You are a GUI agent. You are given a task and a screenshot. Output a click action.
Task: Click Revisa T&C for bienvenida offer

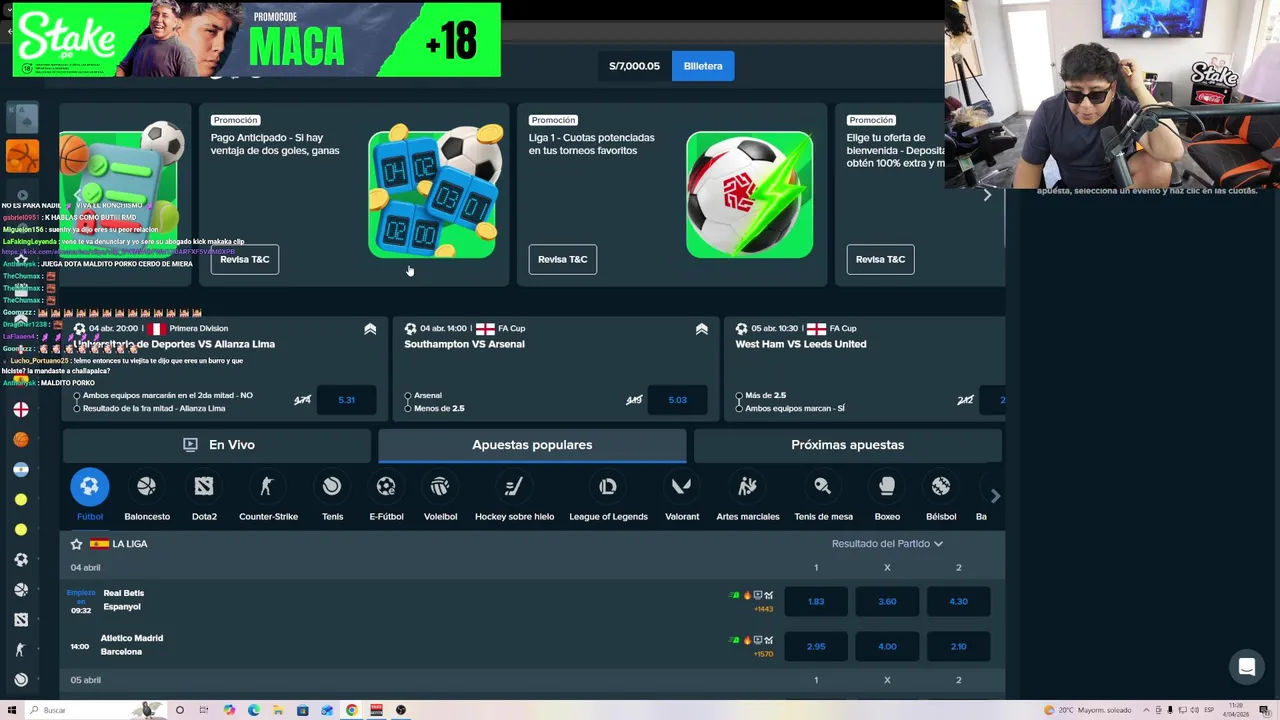[x=881, y=259]
